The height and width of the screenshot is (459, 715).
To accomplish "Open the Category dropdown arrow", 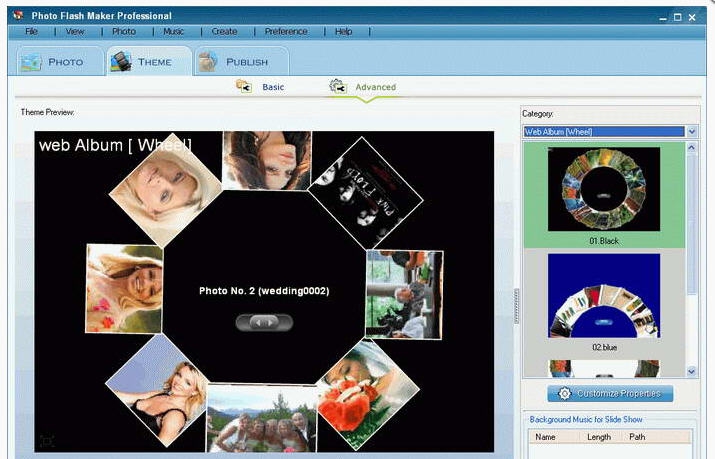I will pyautogui.click(x=692, y=132).
